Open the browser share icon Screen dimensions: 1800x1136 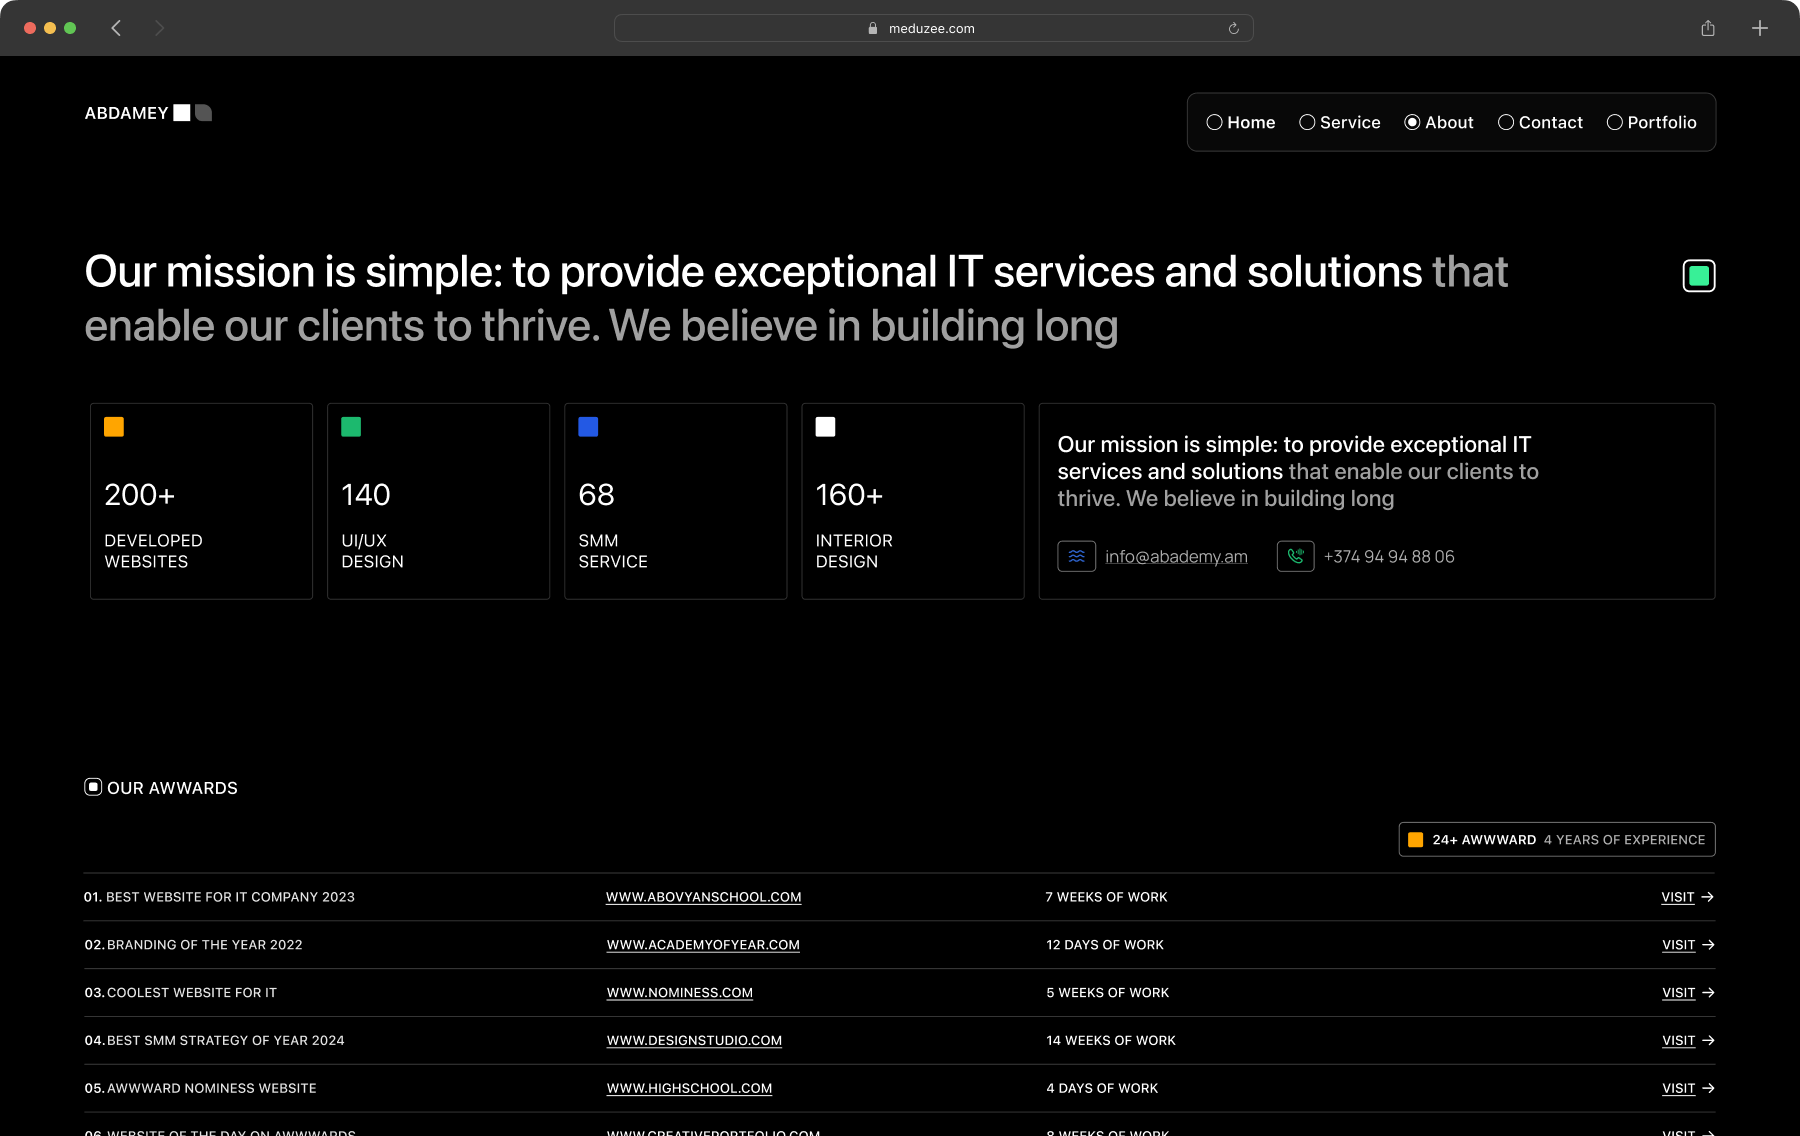click(1708, 28)
